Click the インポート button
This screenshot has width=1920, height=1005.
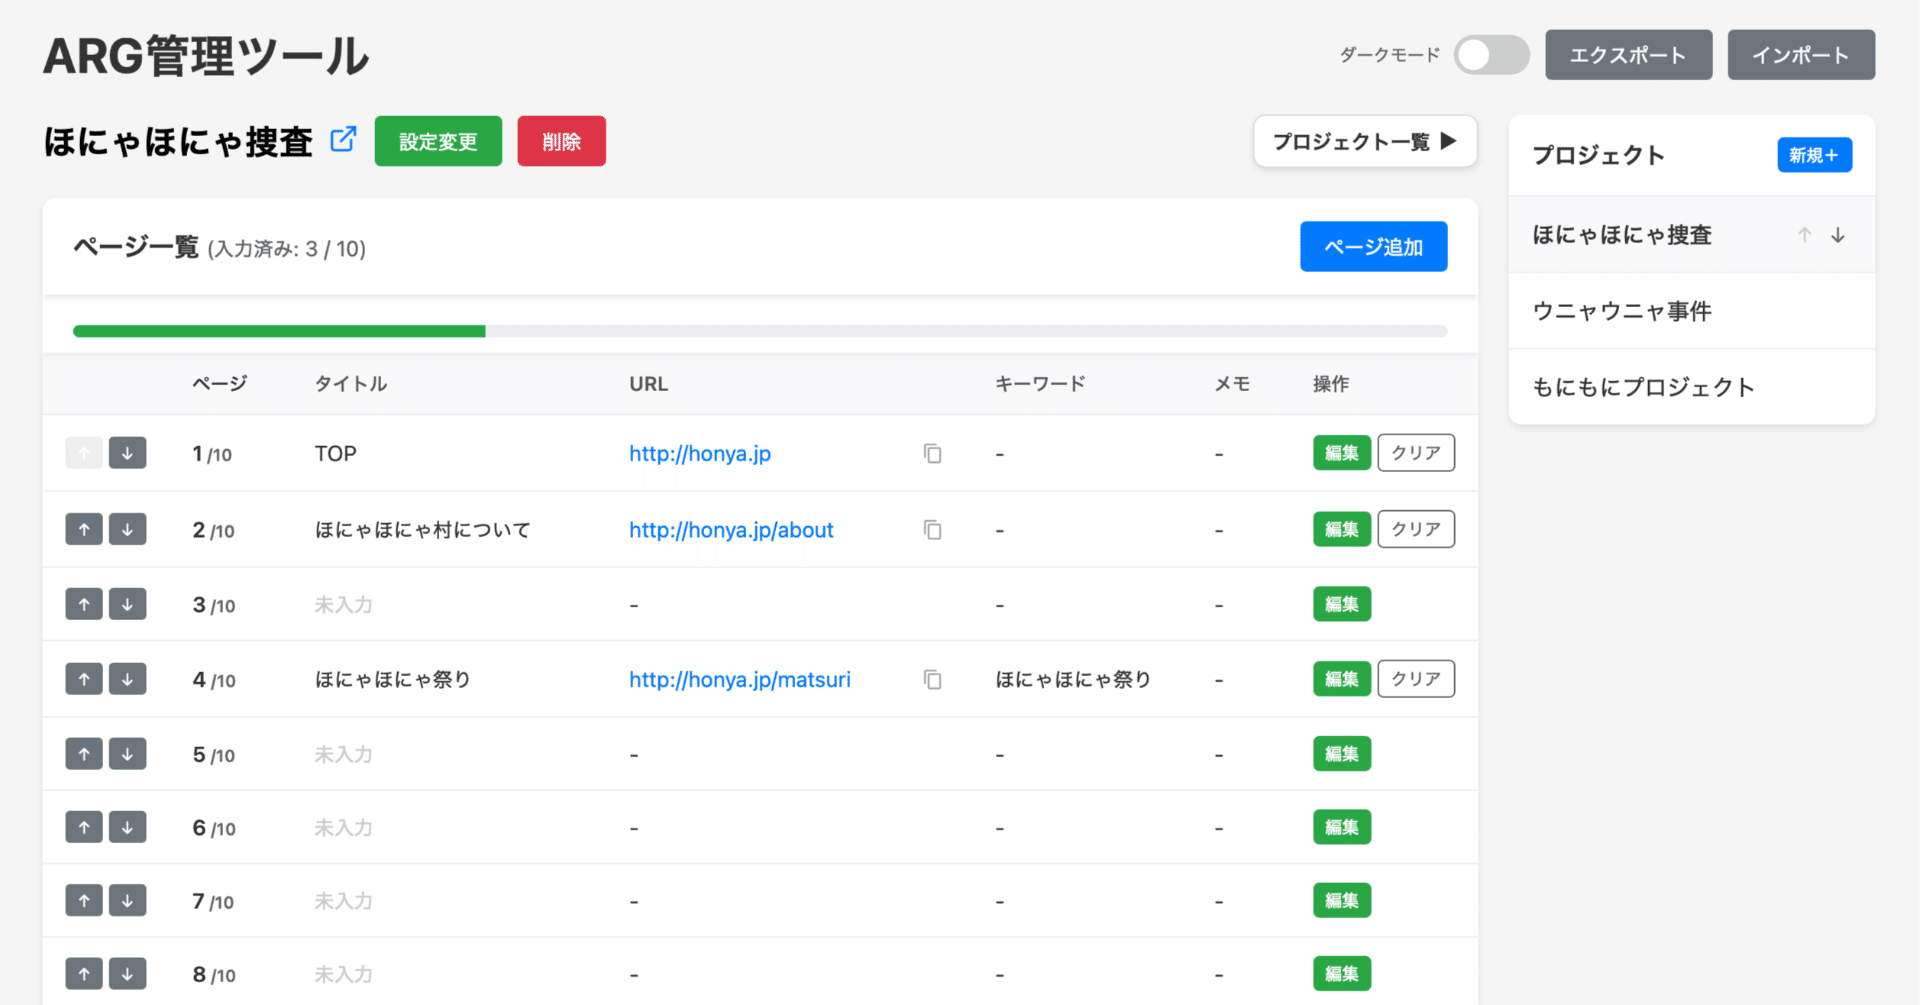pyautogui.click(x=1801, y=55)
